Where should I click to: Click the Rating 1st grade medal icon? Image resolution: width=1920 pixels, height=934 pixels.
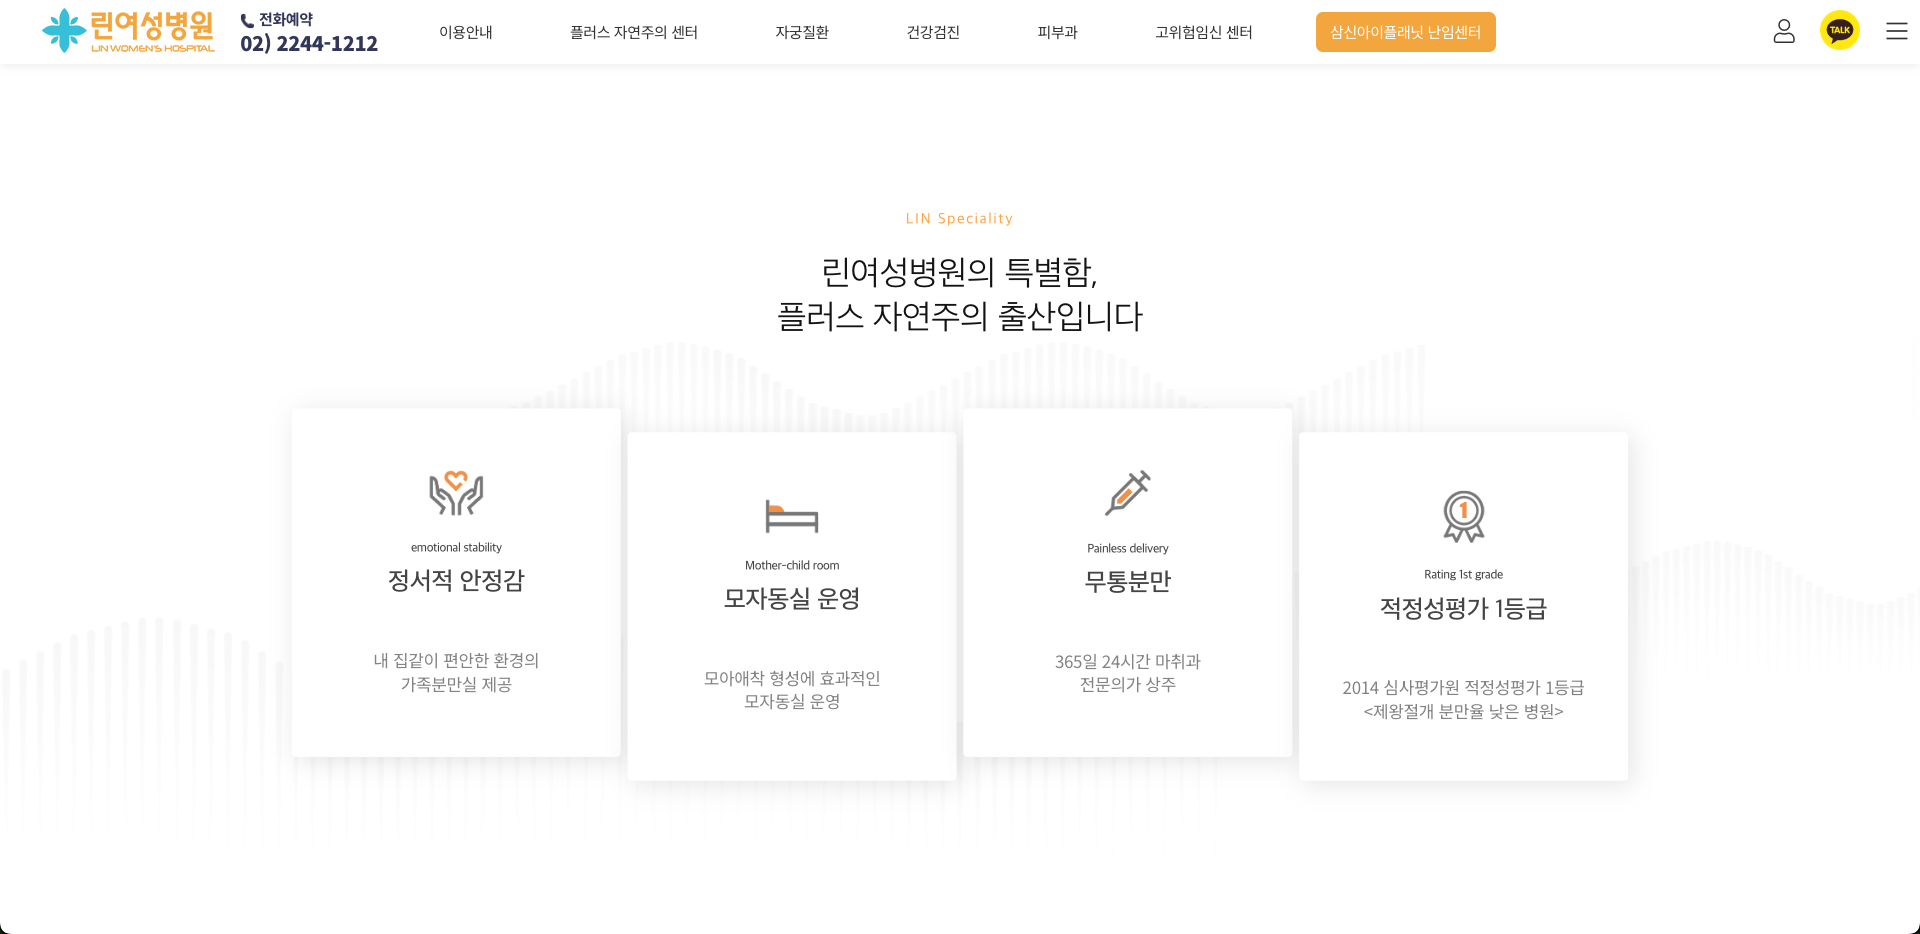[1464, 516]
